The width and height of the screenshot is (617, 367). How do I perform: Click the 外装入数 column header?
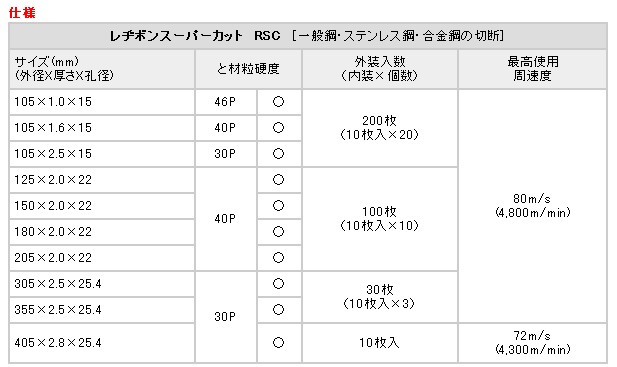(380, 69)
